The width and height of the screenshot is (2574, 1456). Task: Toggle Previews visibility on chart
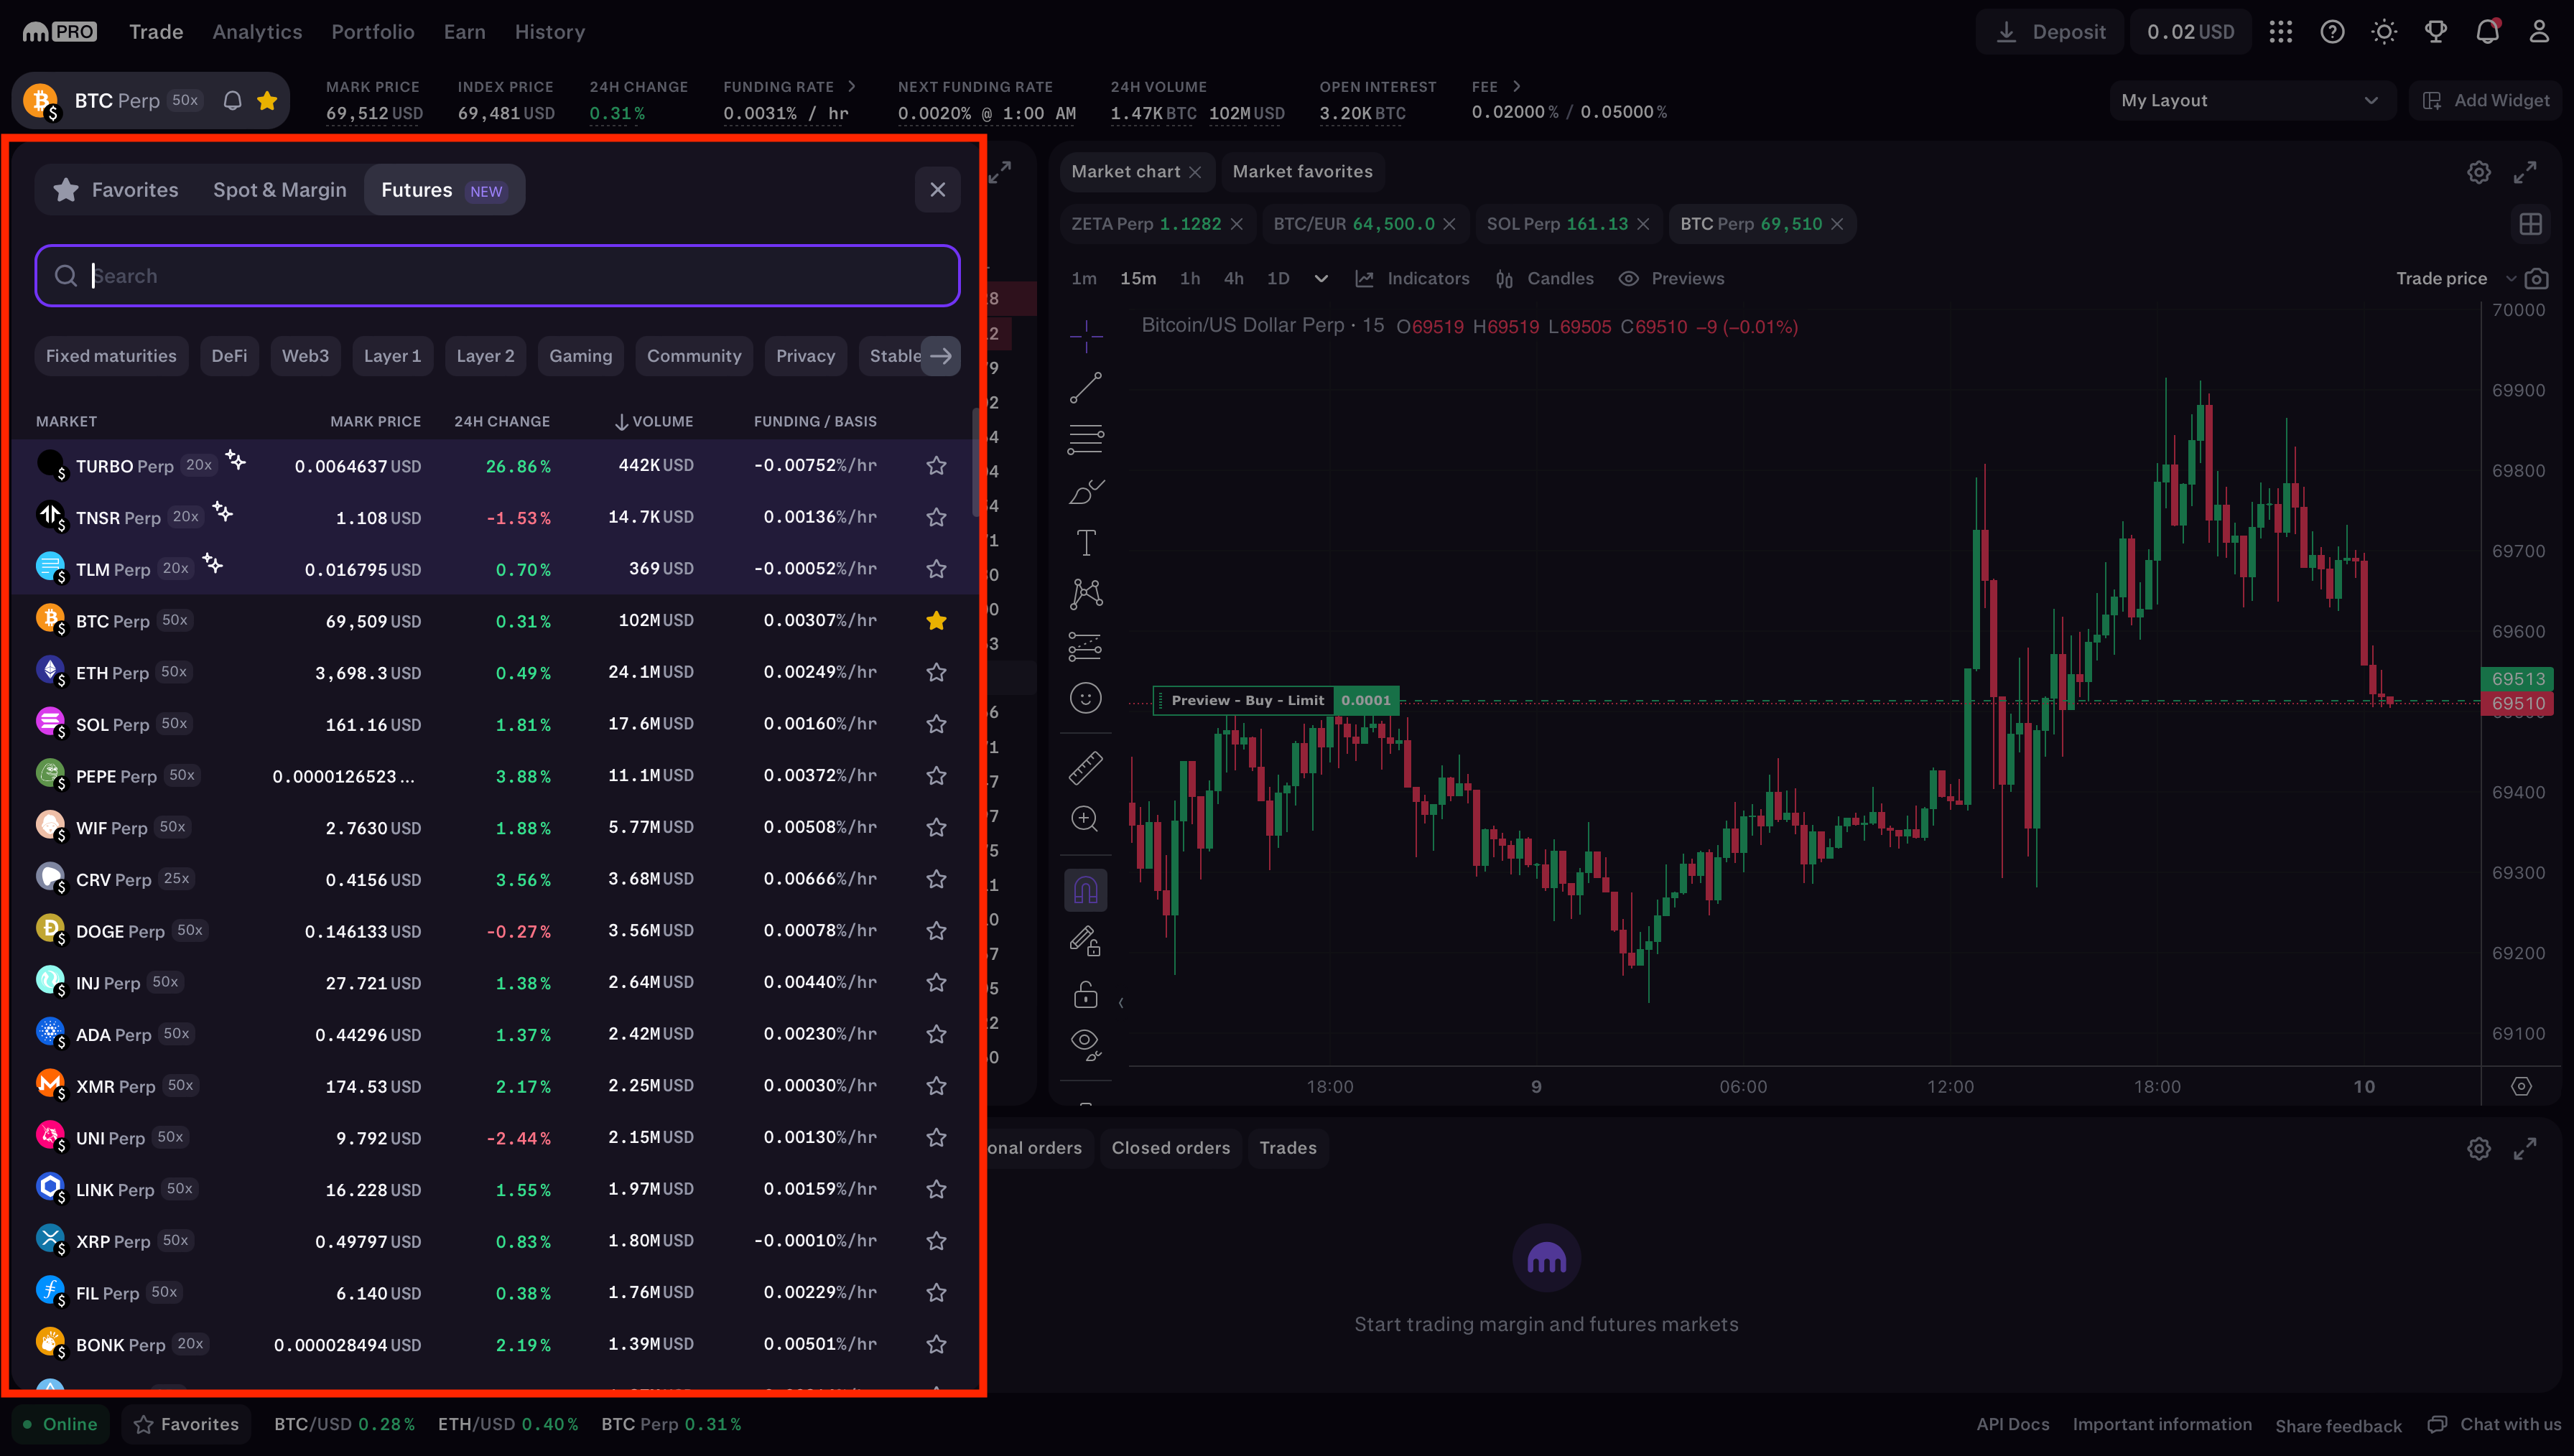[x=1671, y=278]
